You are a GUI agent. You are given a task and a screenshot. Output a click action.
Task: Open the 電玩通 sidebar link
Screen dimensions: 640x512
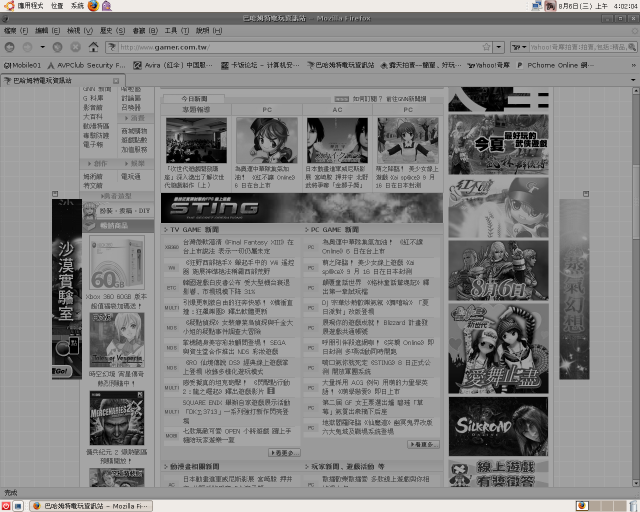[x=131, y=176]
